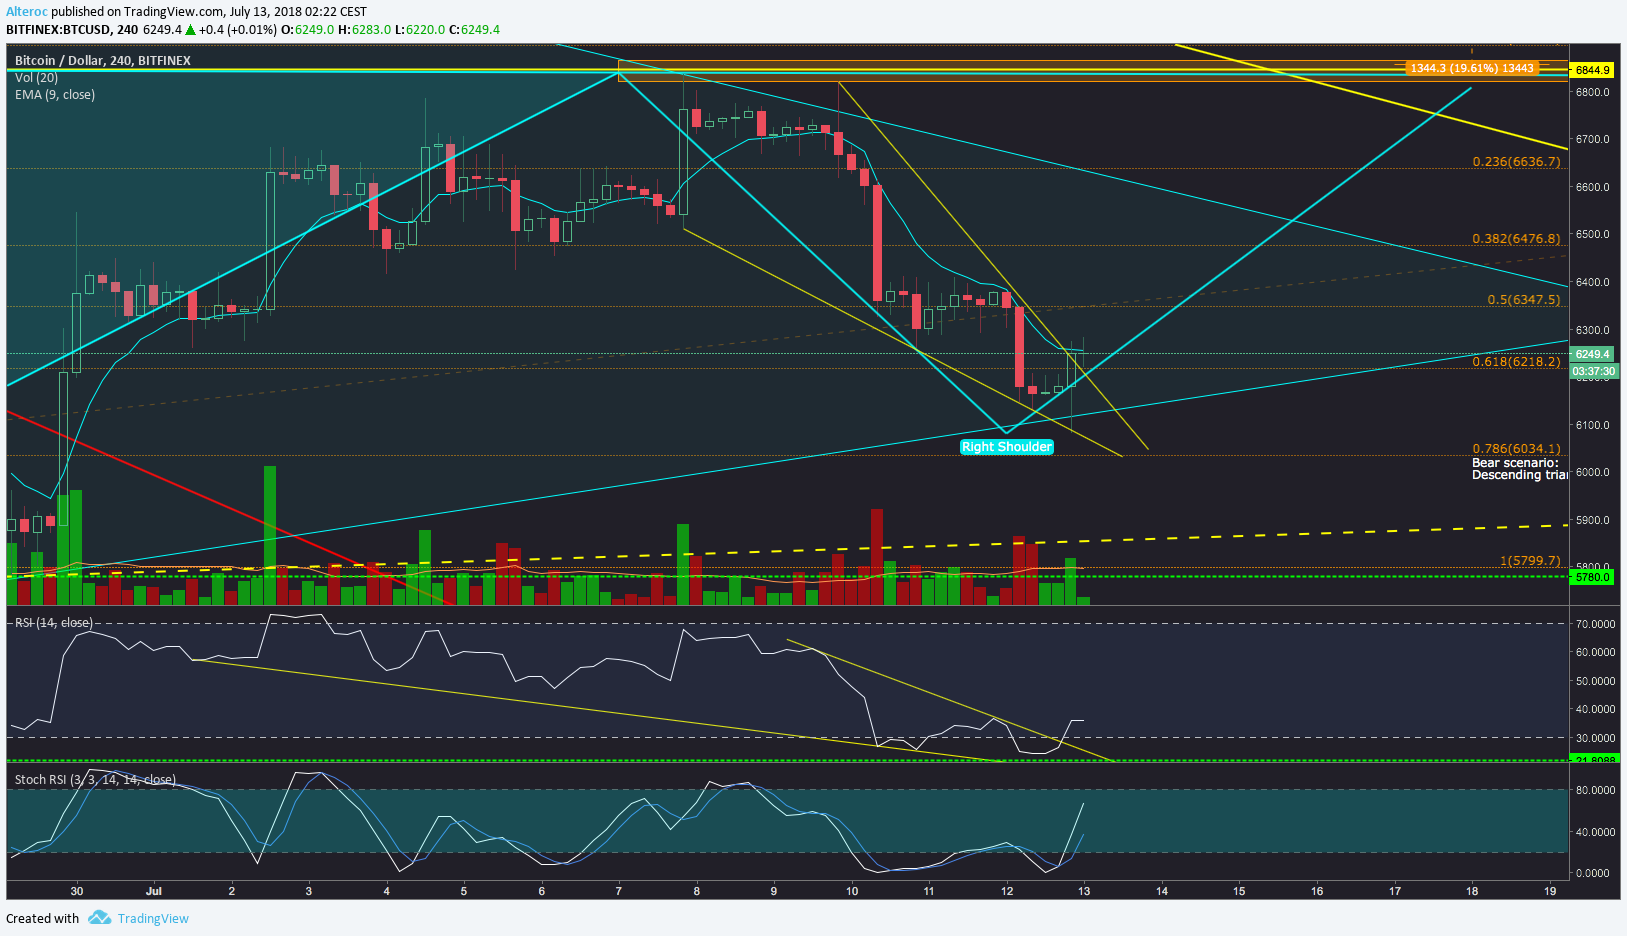Select the 0.618(6218.2) Fibonacci label
Image resolution: width=1627 pixels, height=936 pixels.
pyautogui.click(x=1516, y=362)
